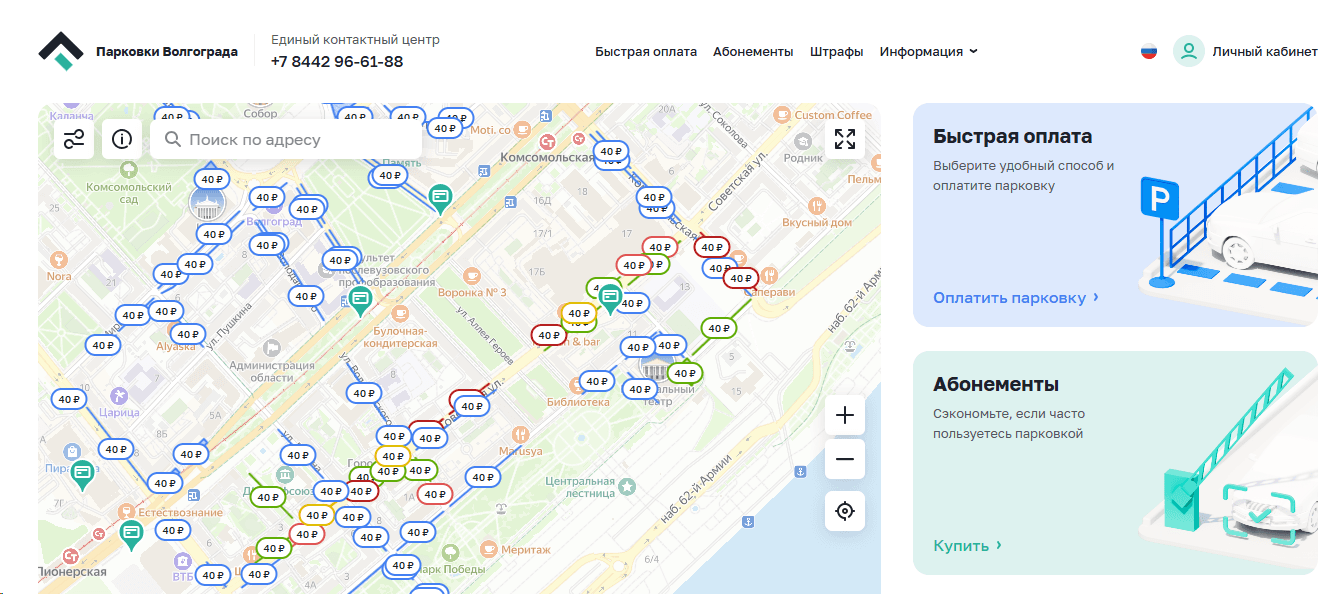1333x594 pixels.
Task: Open the Личный кабинет link
Action: (1264, 52)
